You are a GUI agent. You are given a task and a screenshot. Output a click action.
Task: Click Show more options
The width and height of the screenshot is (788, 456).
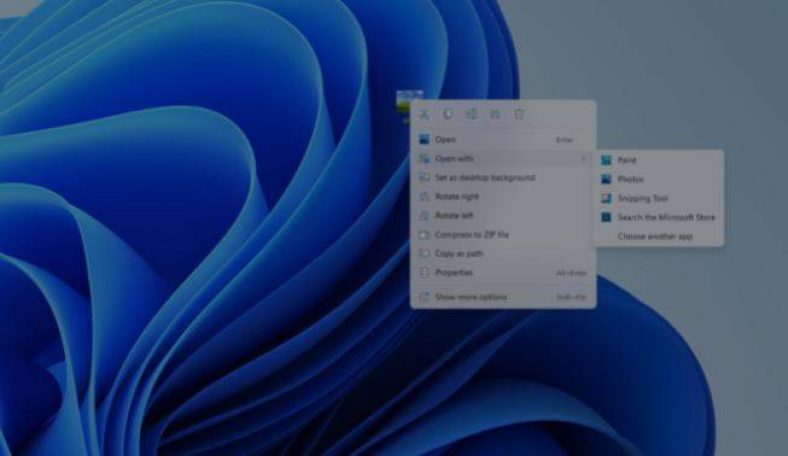coord(503,297)
